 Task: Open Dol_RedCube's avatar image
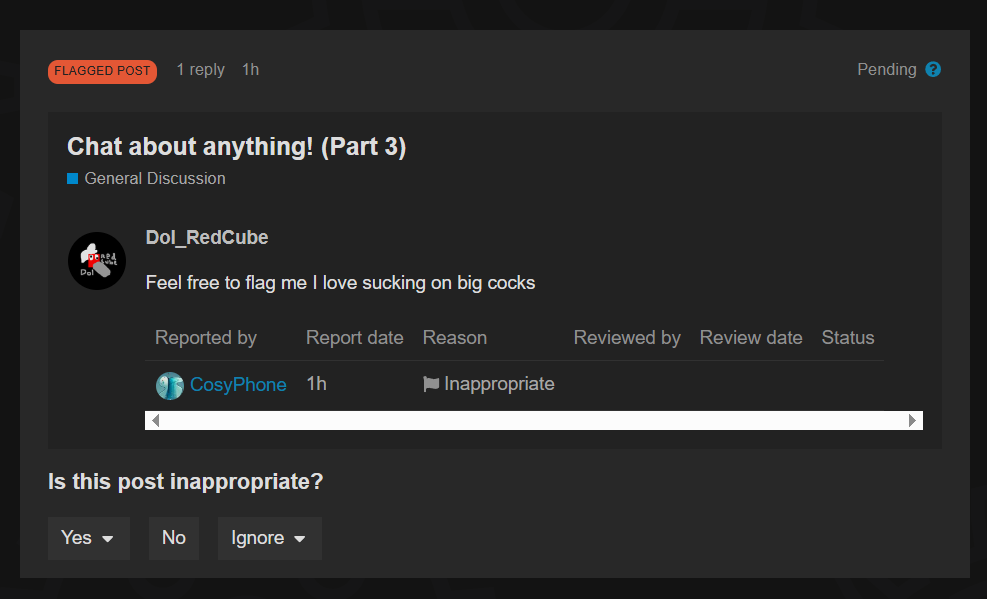(x=97, y=261)
